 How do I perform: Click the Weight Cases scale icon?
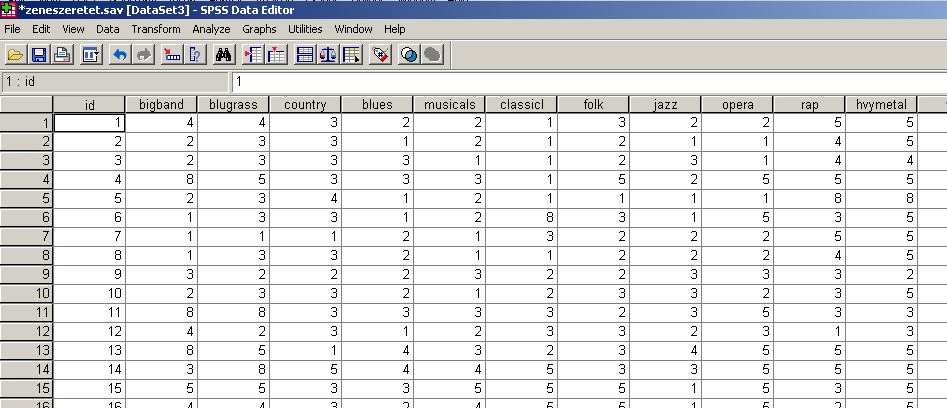pyautogui.click(x=327, y=54)
